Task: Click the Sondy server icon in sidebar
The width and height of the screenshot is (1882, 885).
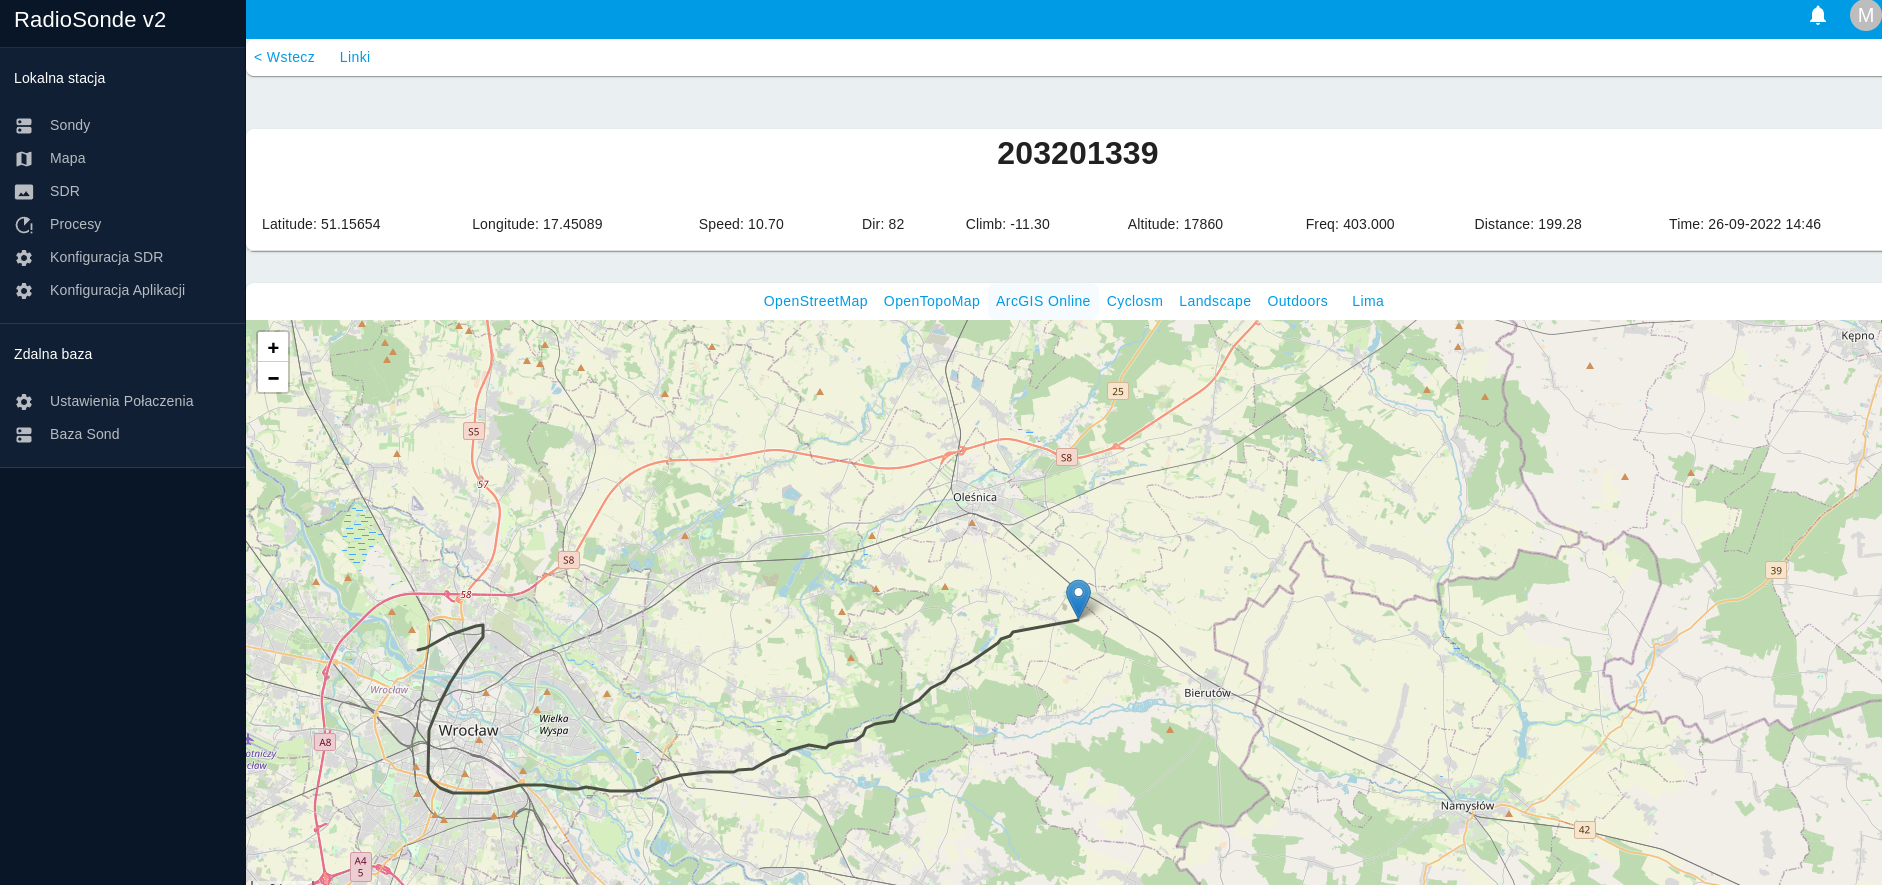Action: (24, 126)
